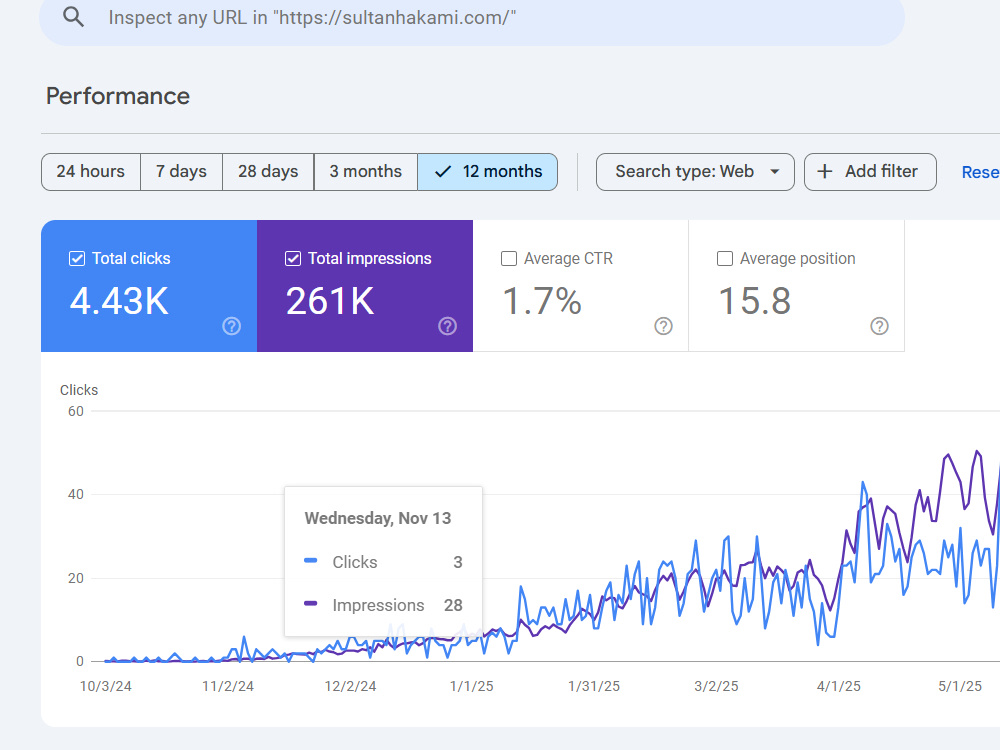
Task: Uncheck the Total clicks checkbox
Action: coord(77,258)
